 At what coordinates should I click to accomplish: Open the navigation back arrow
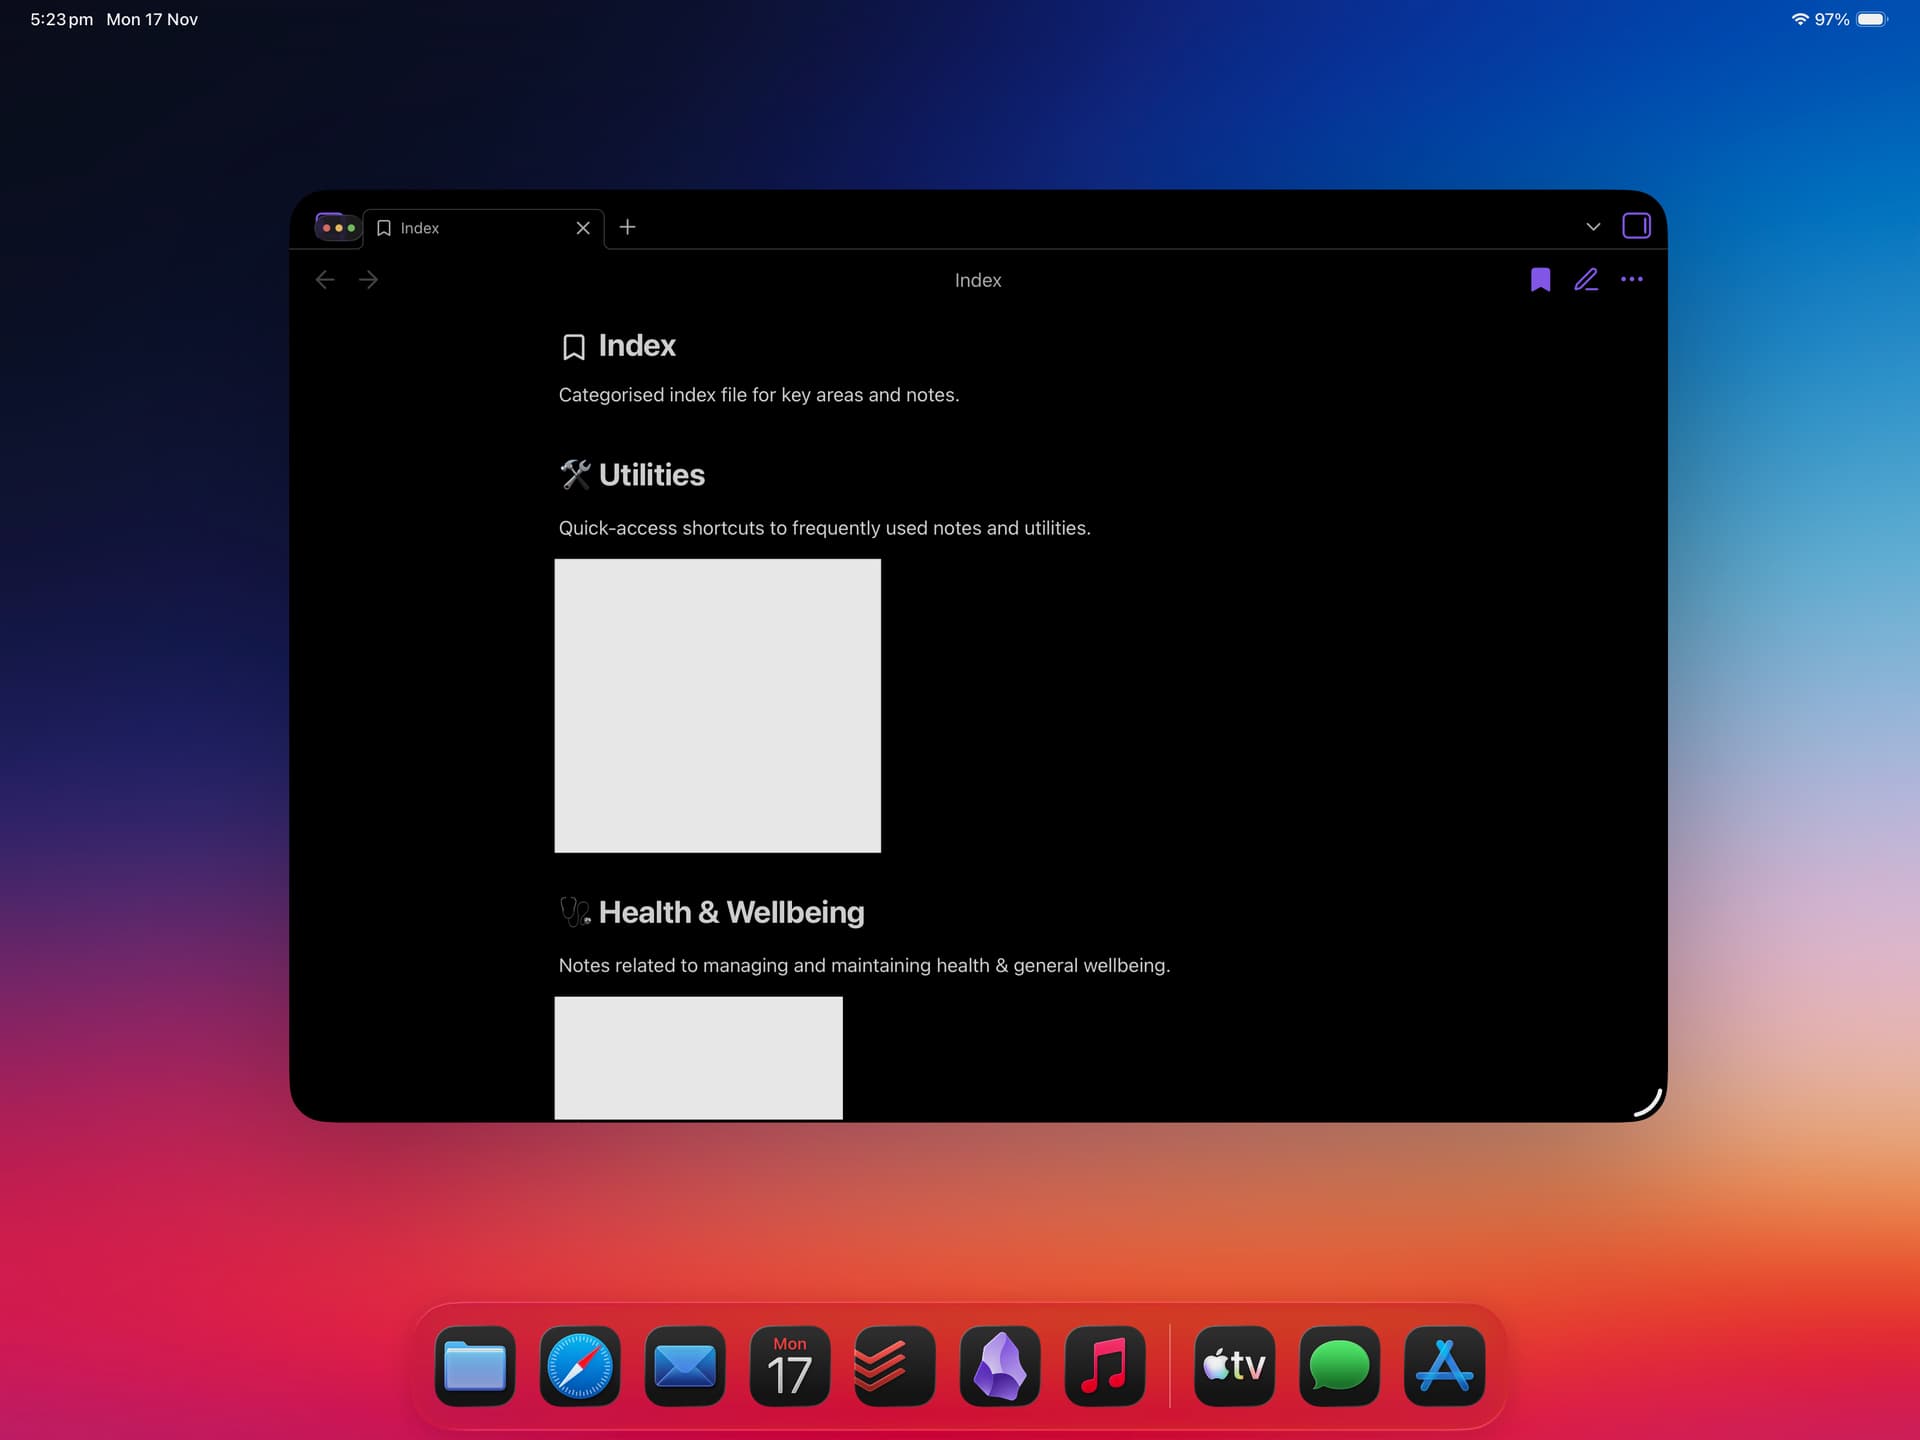(x=325, y=280)
